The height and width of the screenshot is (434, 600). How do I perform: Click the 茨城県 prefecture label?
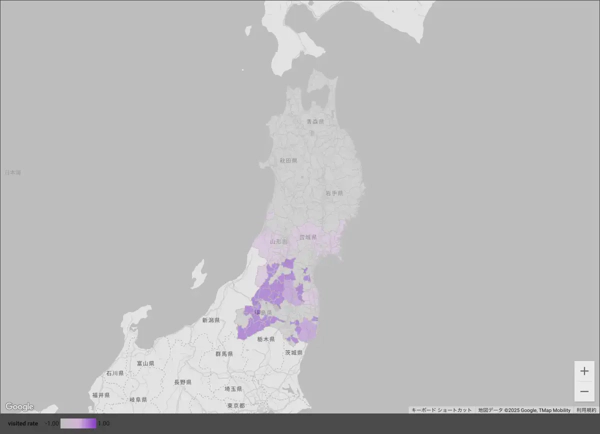coord(293,352)
